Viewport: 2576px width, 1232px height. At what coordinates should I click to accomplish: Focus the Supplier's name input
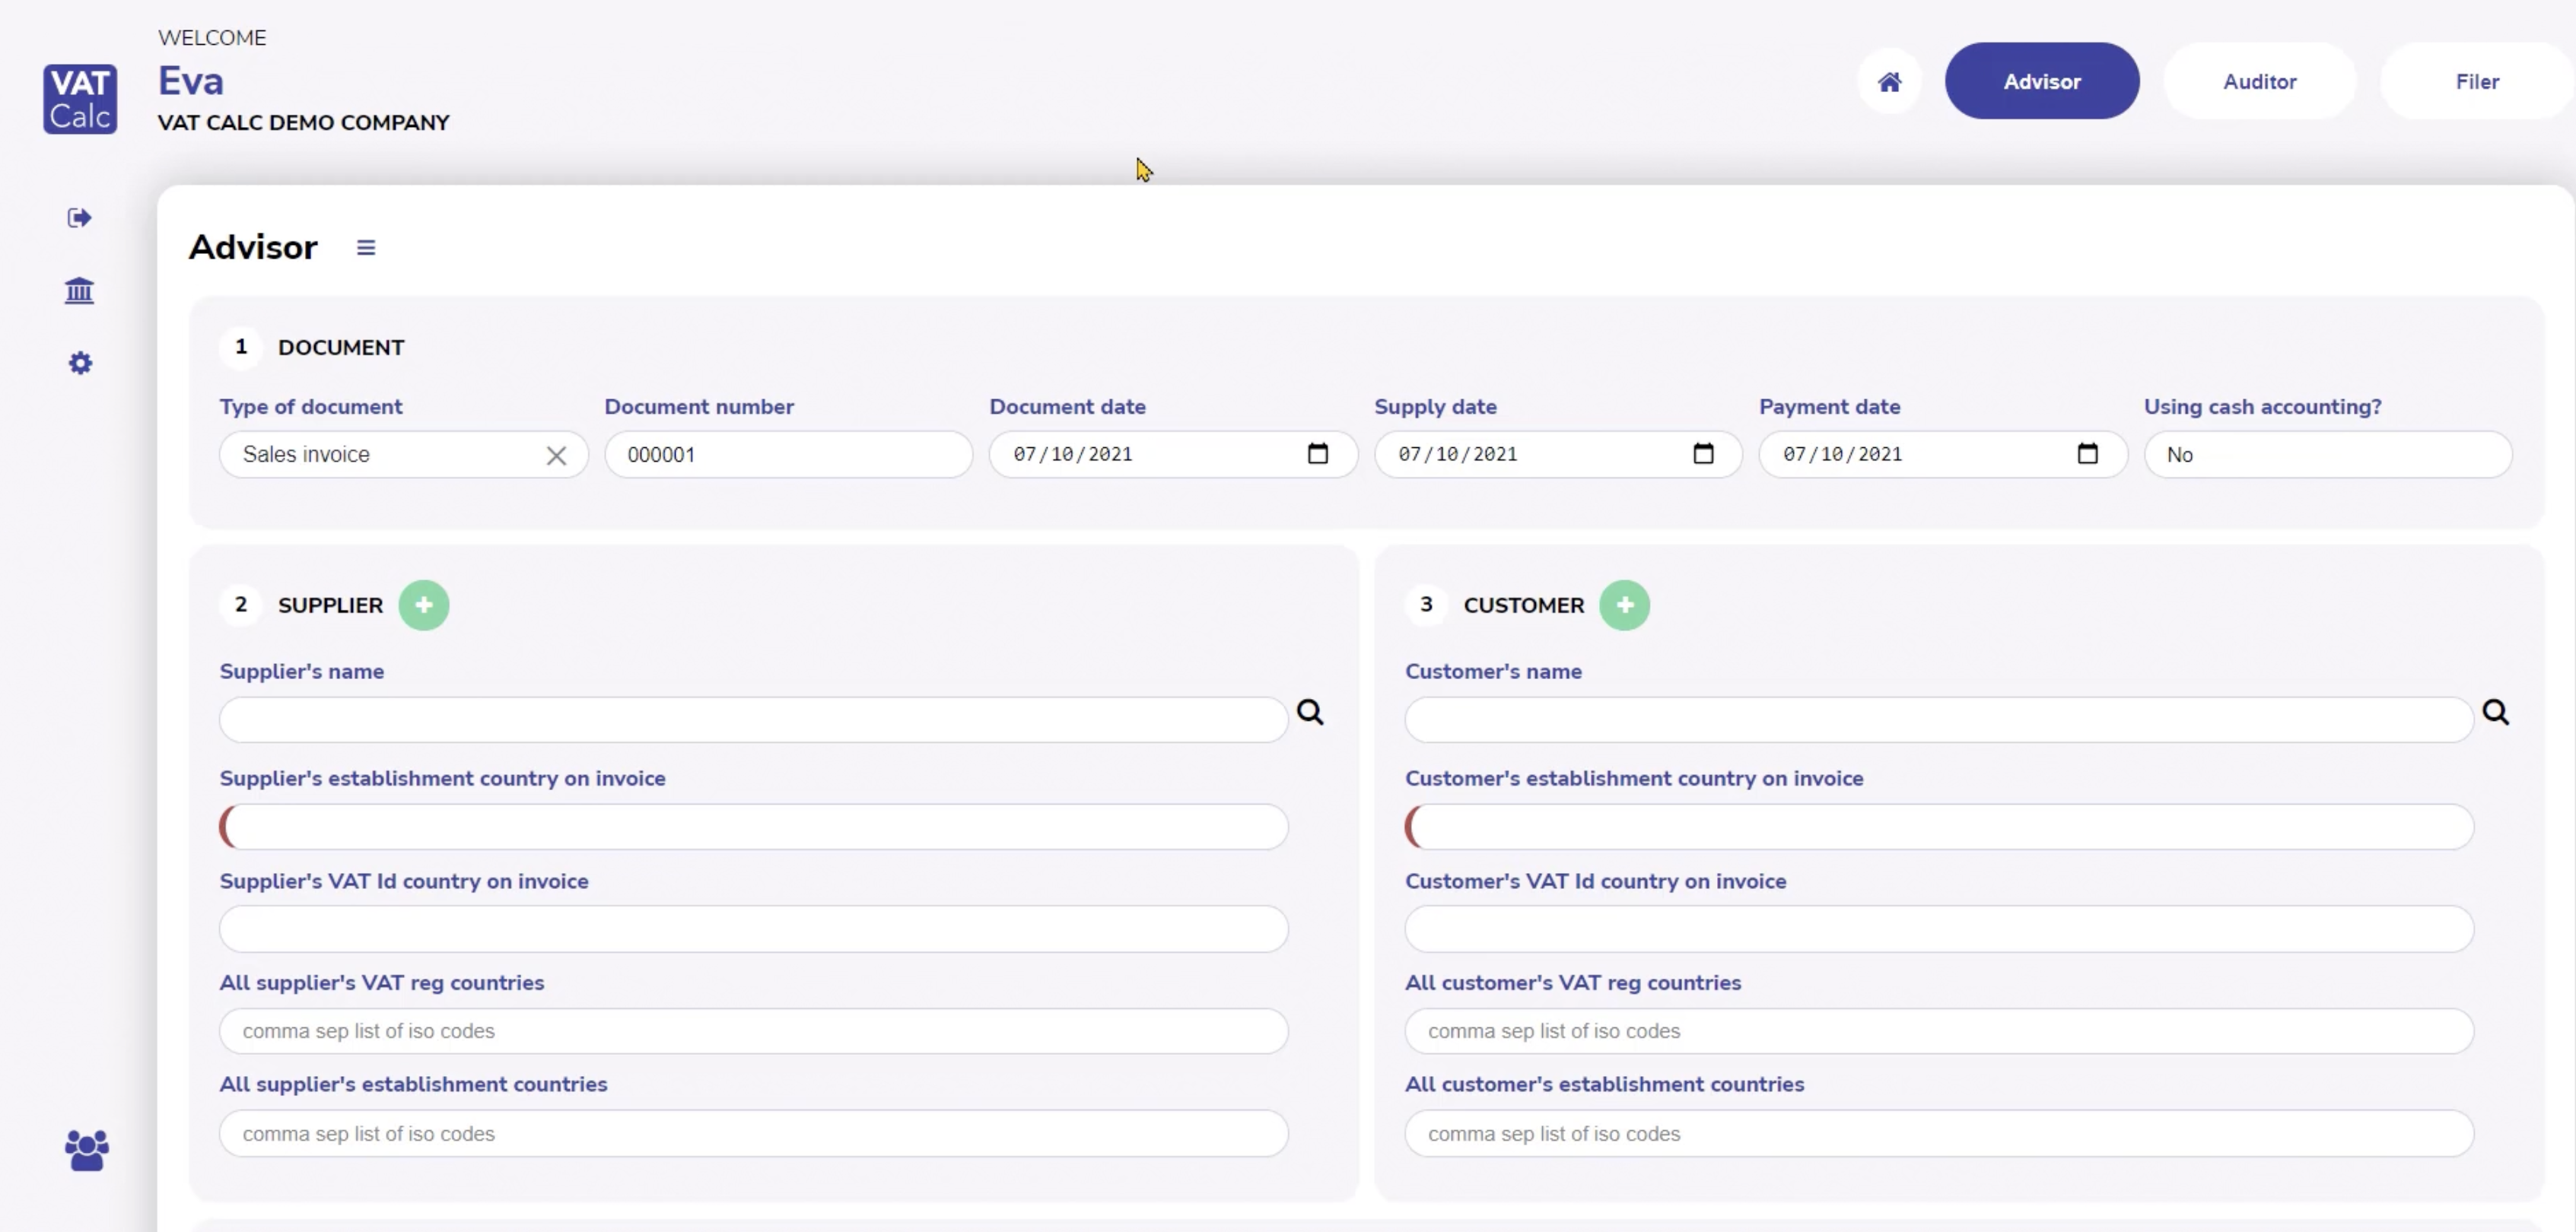click(x=754, y=720)
